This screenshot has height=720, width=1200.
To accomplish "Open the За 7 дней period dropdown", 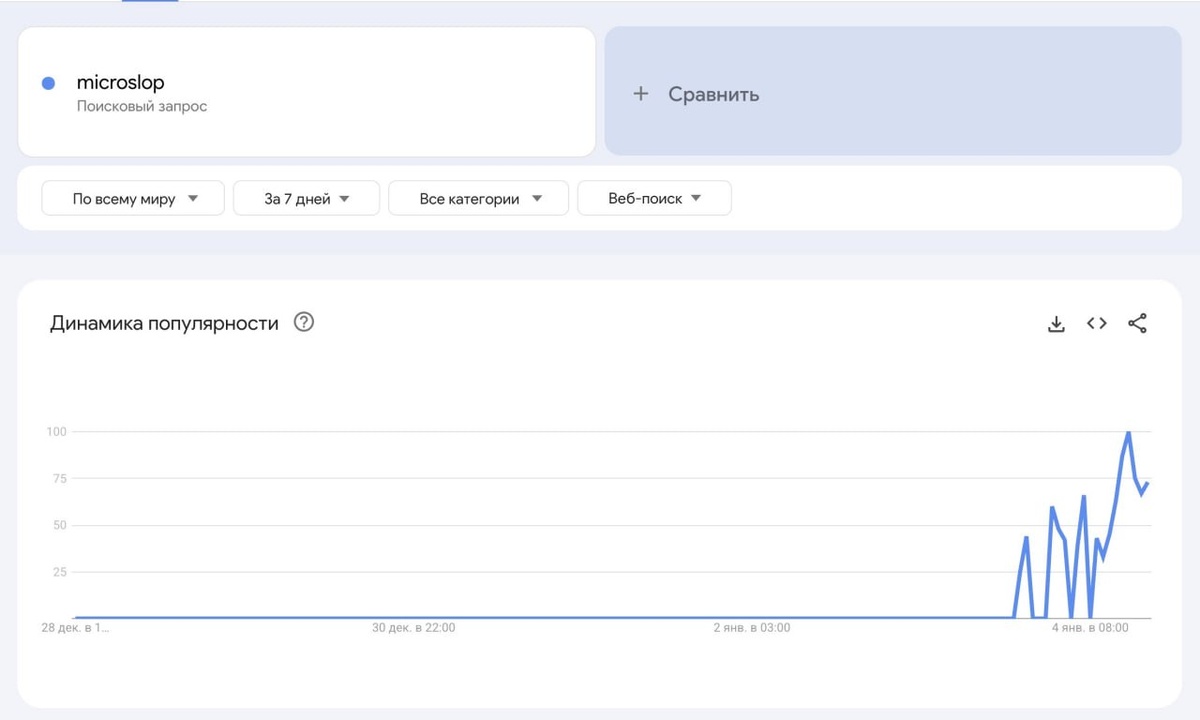I will (x=306, y=198).
